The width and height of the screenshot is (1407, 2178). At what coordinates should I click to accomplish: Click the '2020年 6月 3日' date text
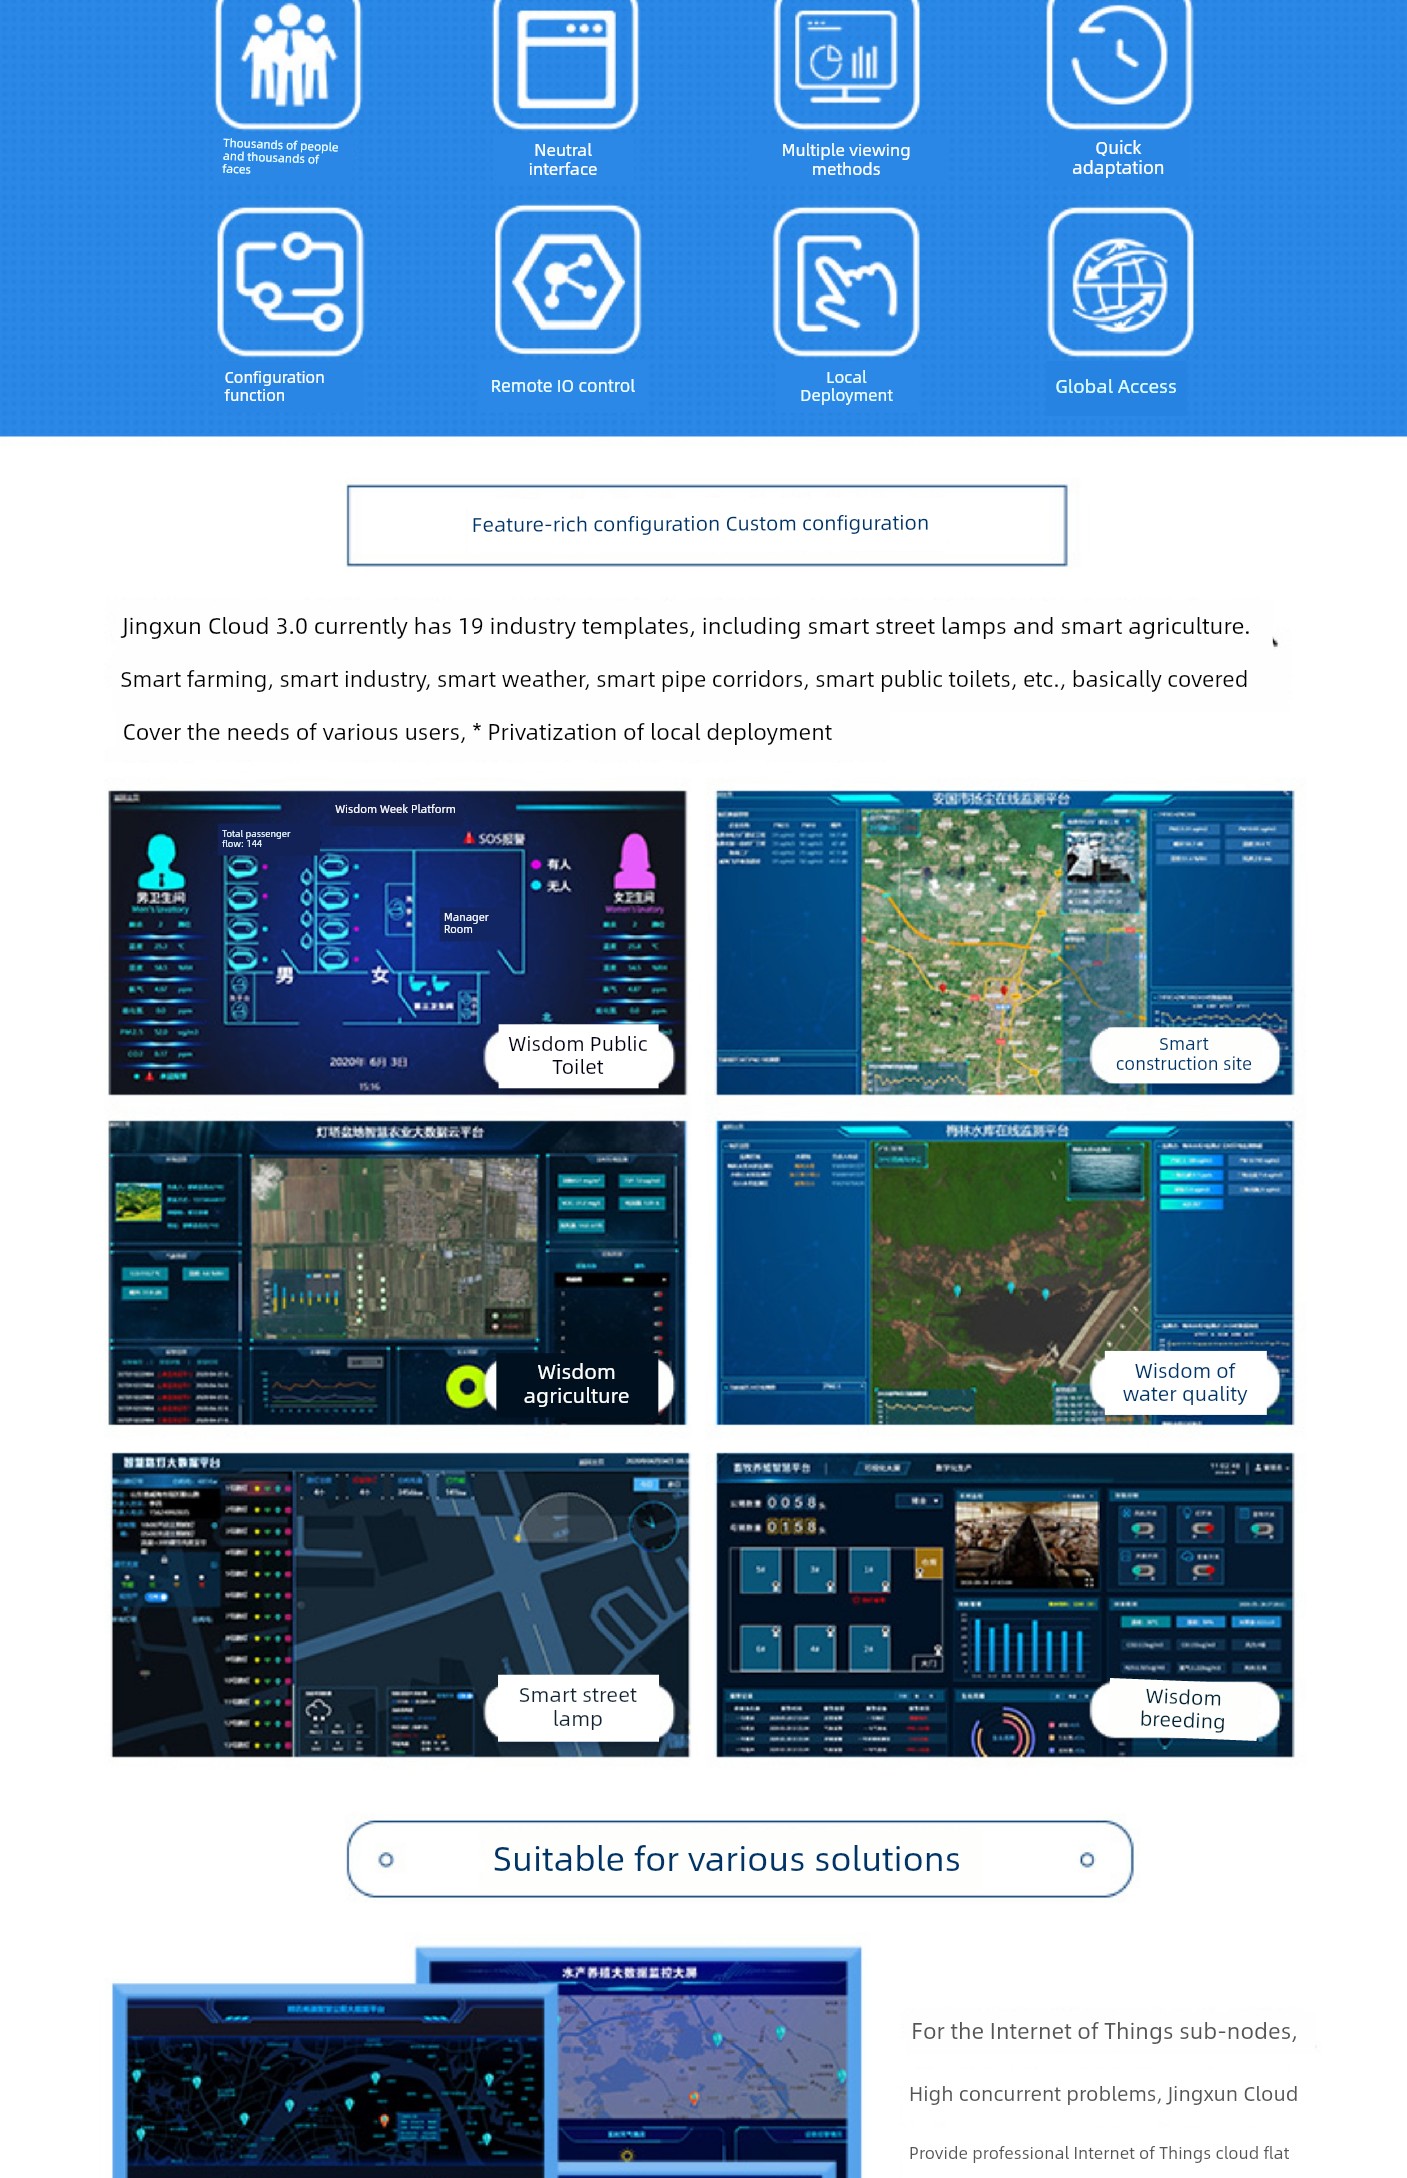click(369, 1061)
